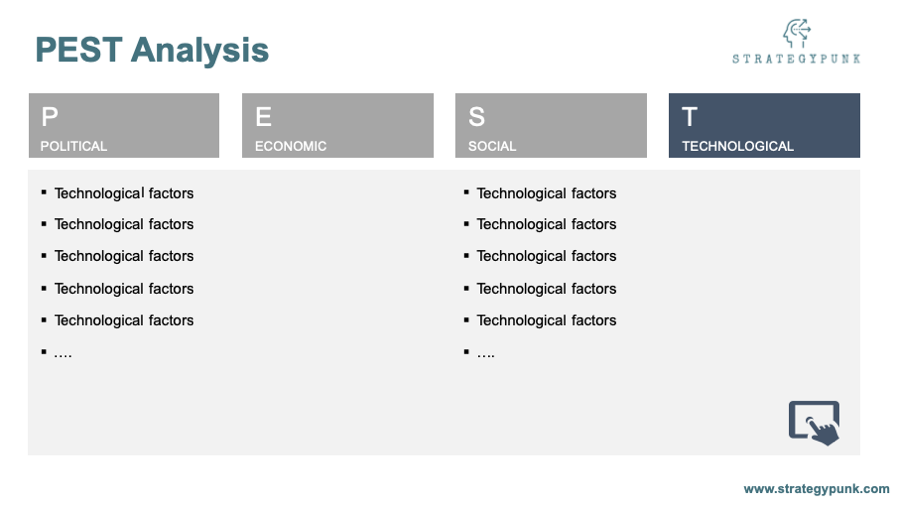900x506 pixels.
Task: Click third Technological factors bullet in right column
Action: click(546, 256)
